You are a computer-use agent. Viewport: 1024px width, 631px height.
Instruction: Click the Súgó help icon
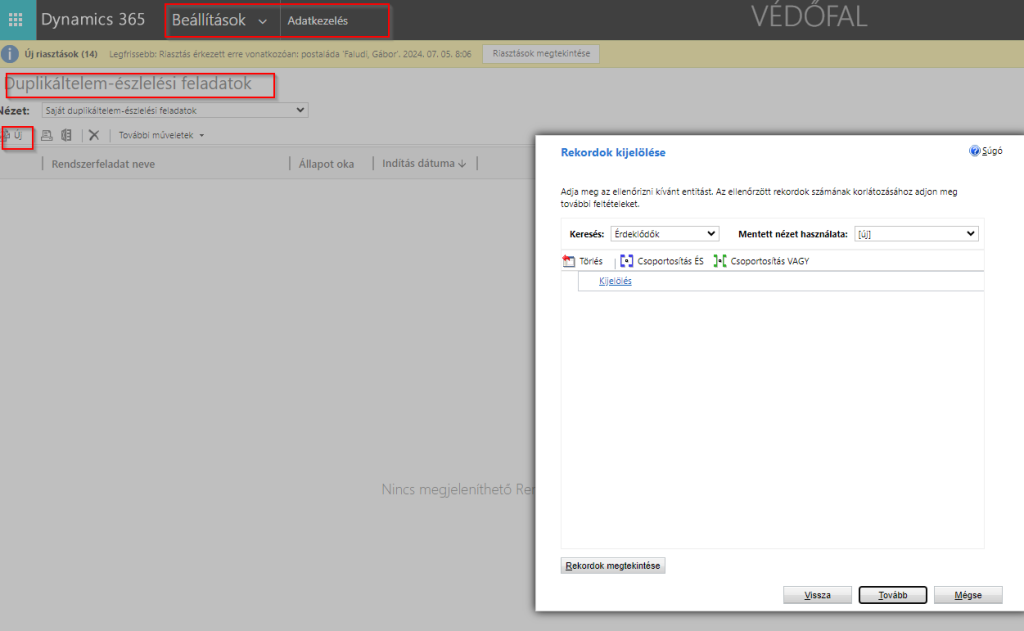[974, 151]
